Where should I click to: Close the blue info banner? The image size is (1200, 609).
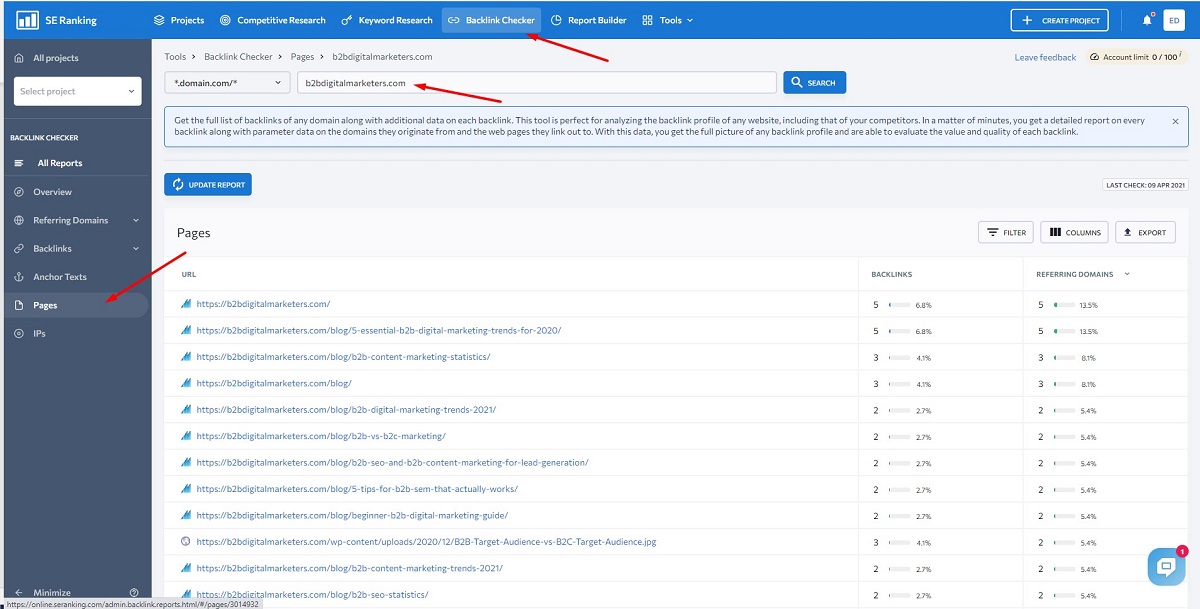coord(1175,121)
